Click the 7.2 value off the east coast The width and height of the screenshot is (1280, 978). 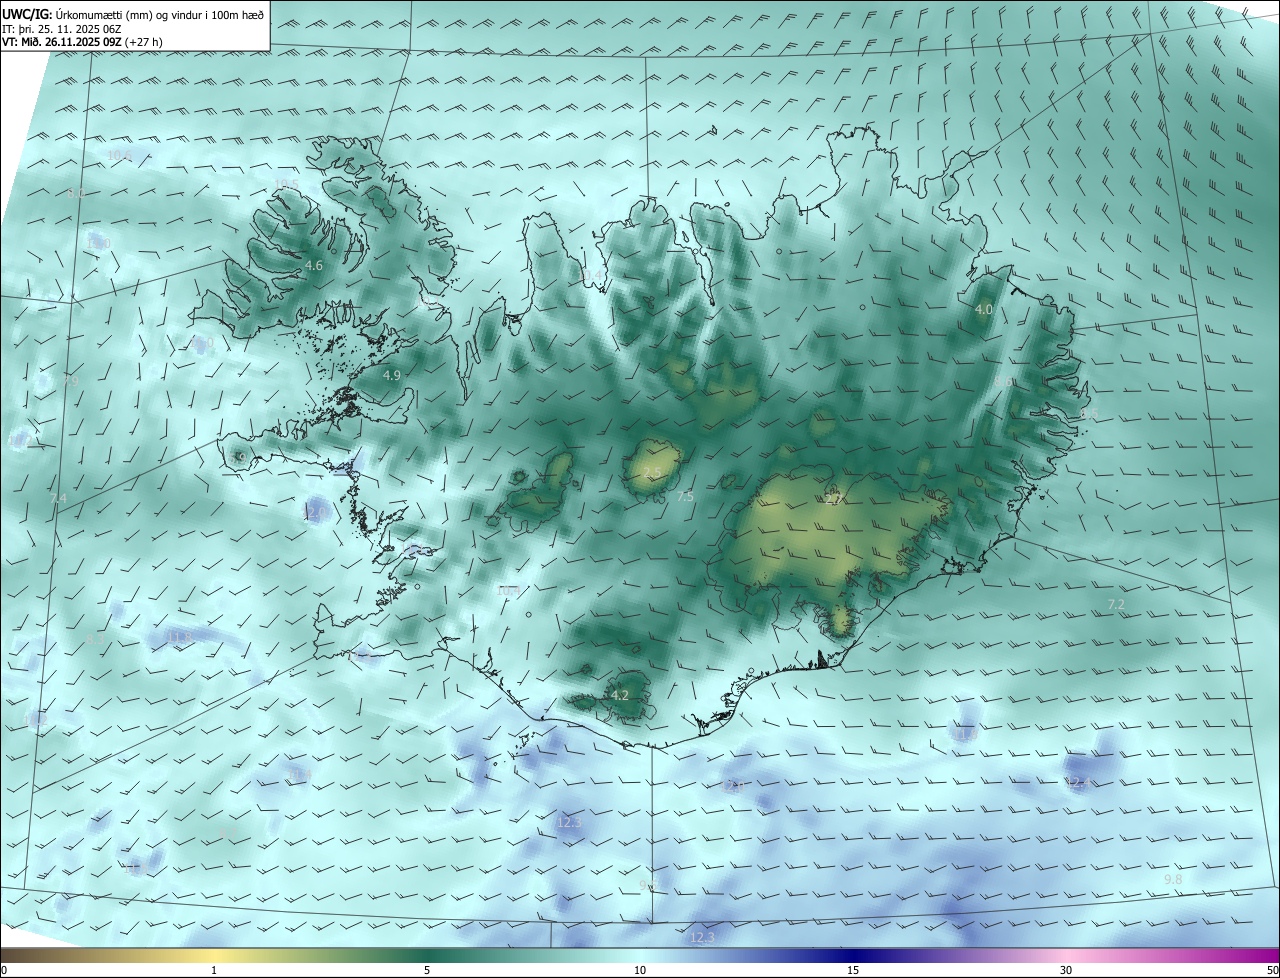1117,604
